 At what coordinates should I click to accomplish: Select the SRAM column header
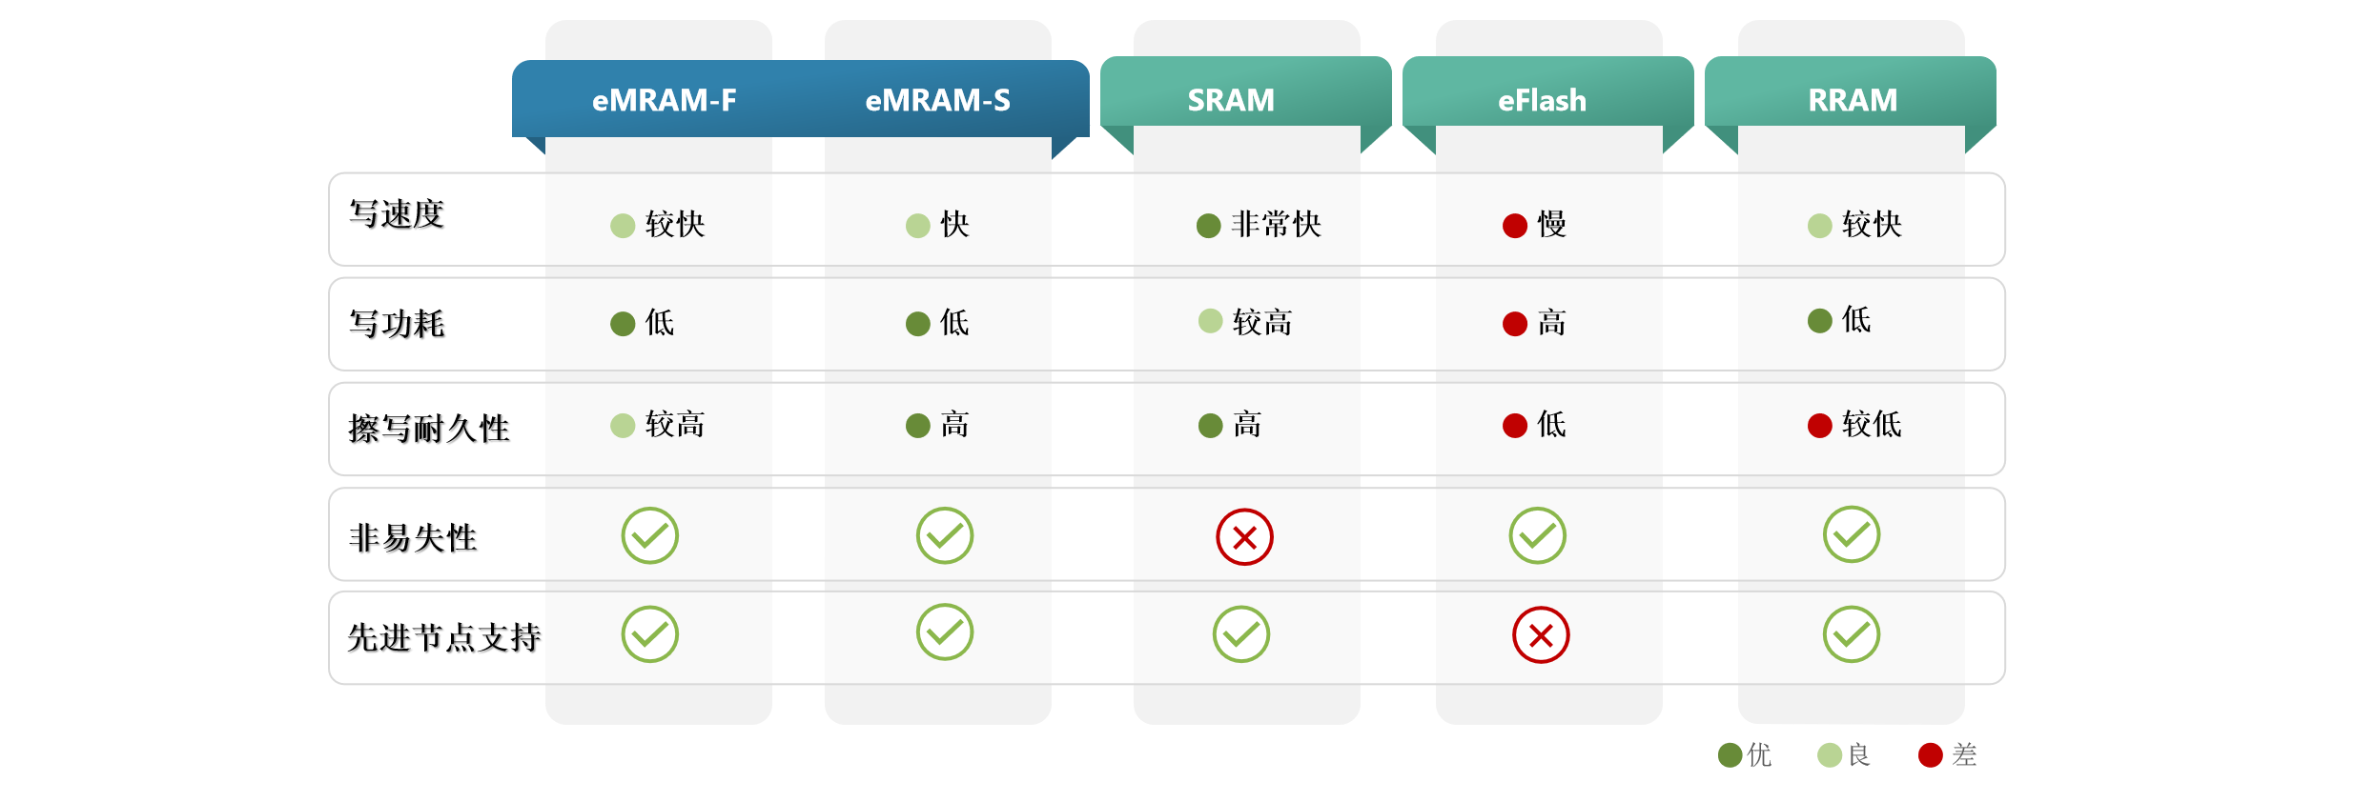click(x=1231, y=100)
